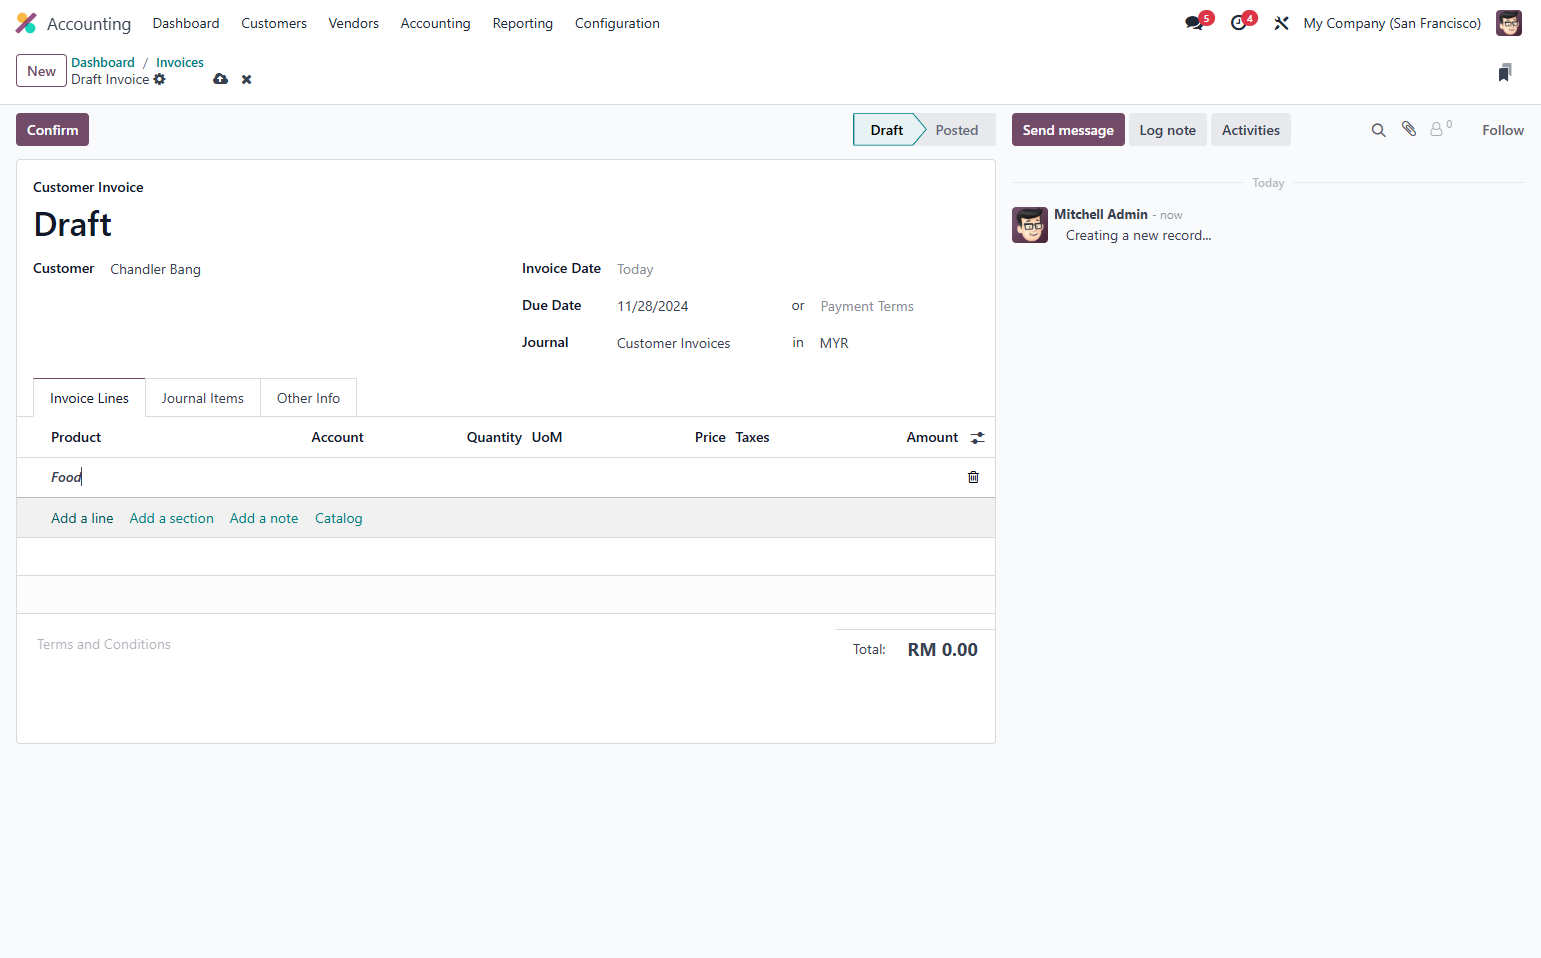1541x958 pixels.
Task: Switch to the Journal Items tab
Action: [203, 398]
